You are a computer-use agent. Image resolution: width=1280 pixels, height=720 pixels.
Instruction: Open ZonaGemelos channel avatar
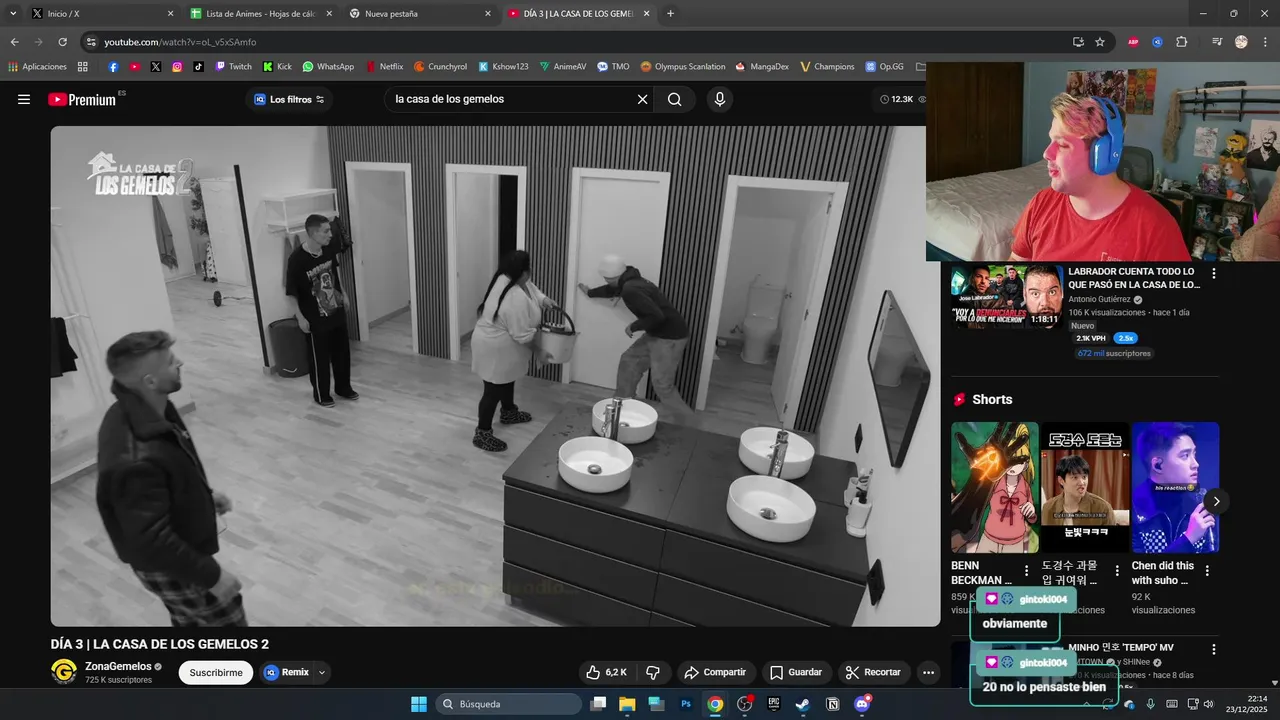pos(64,672)
